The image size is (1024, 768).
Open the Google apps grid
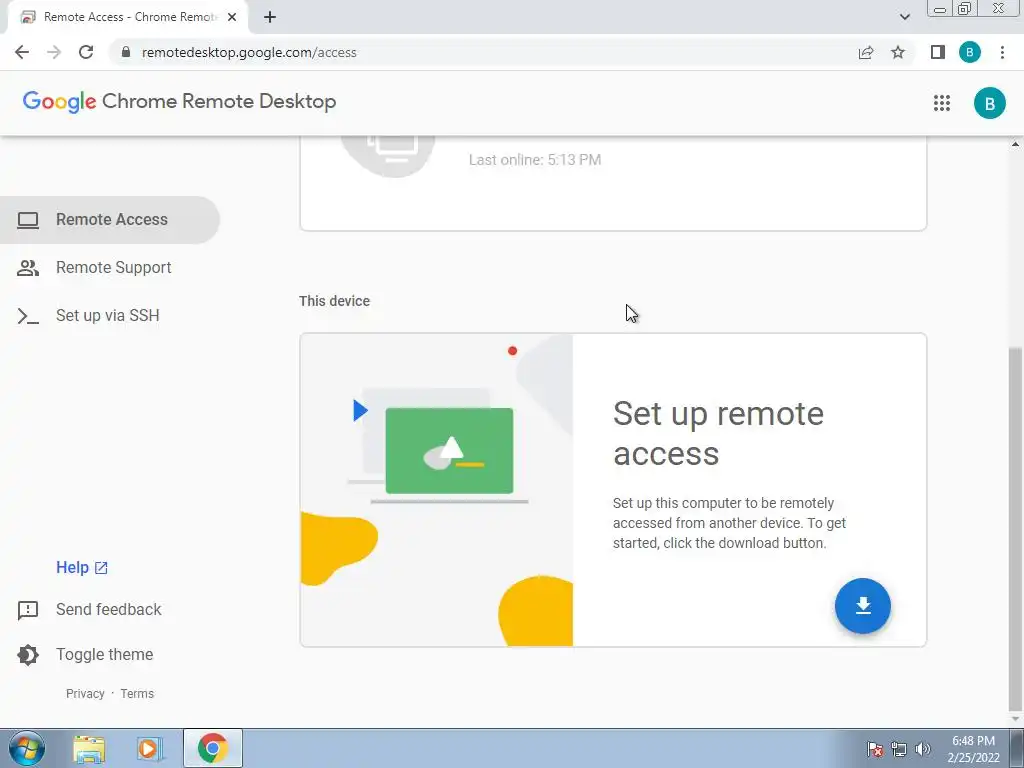coord(942,103)
